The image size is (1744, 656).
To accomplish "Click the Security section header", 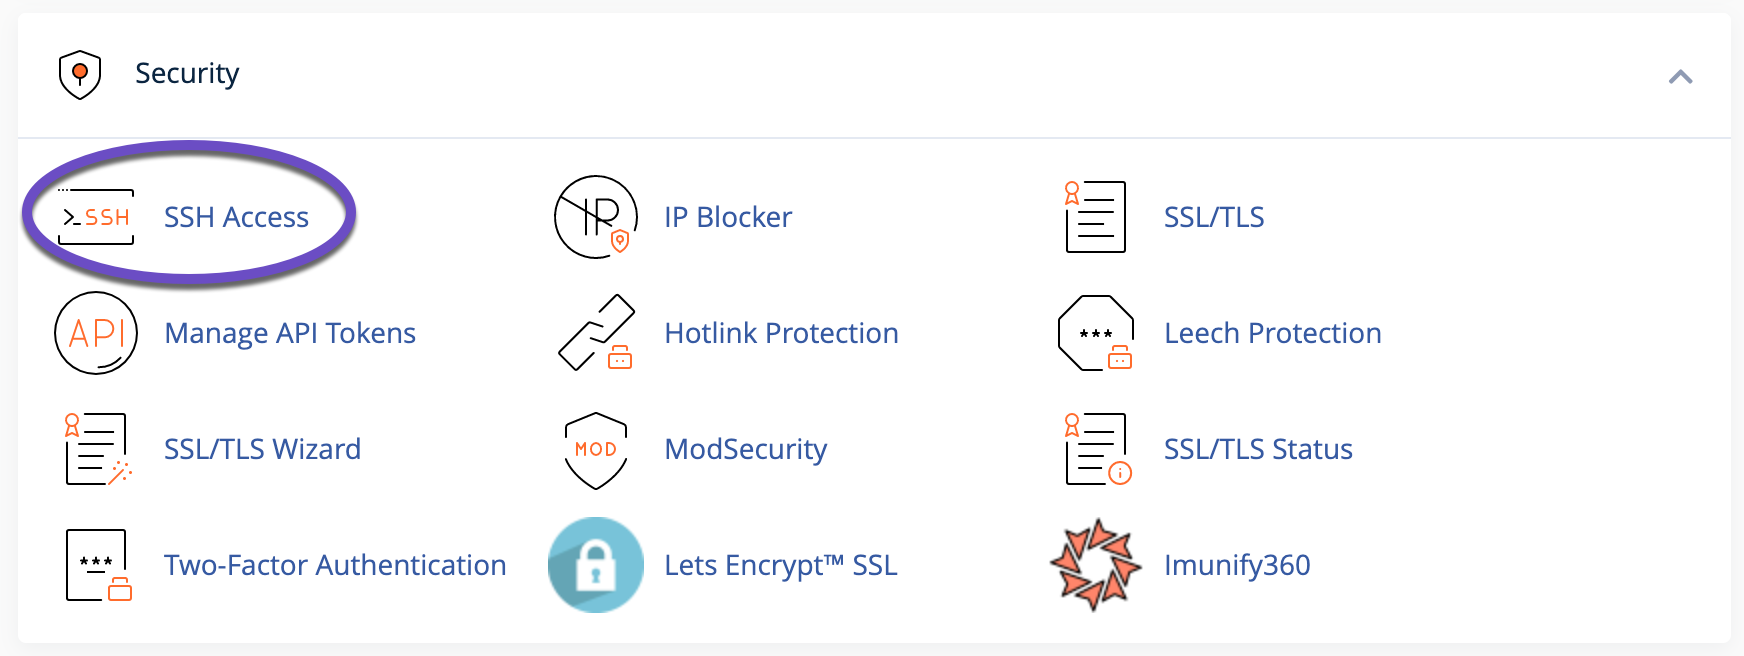I will pos(188,72).
